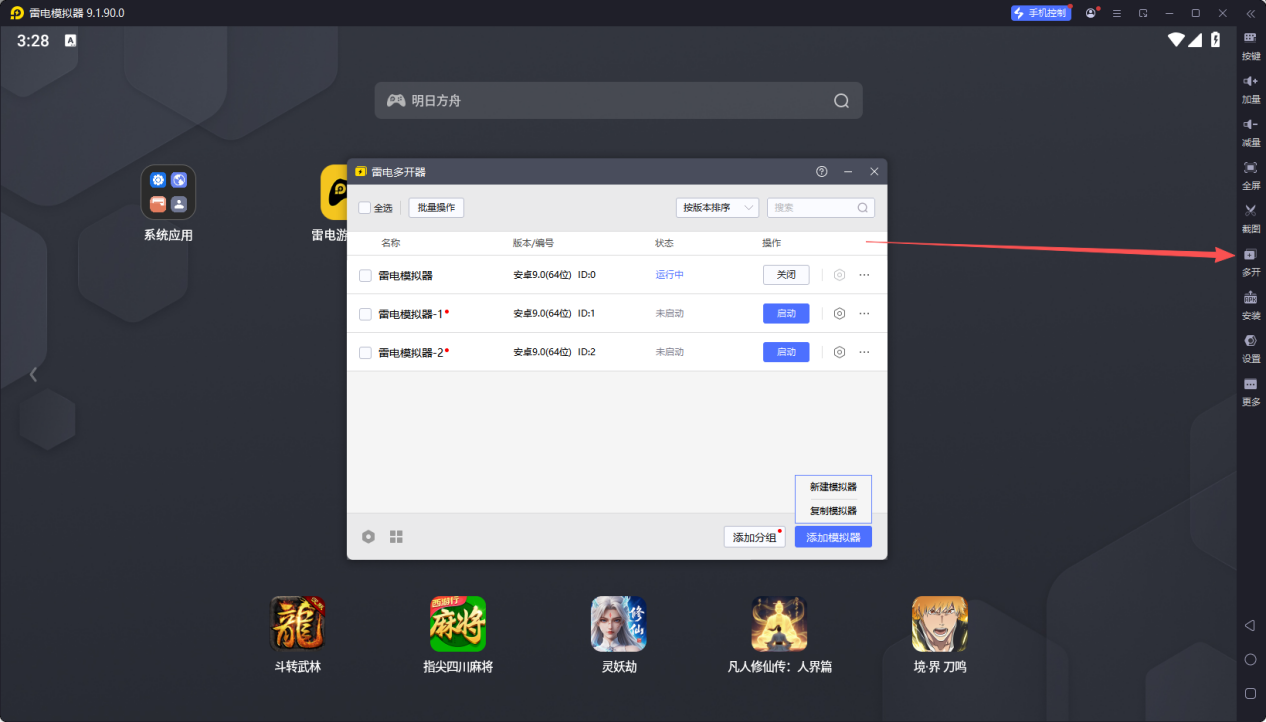The width and height of the screenshot is (1266, 722).
Task: Check the box for 雷电模拟器-2 row
Action: [x=365, y=352]
